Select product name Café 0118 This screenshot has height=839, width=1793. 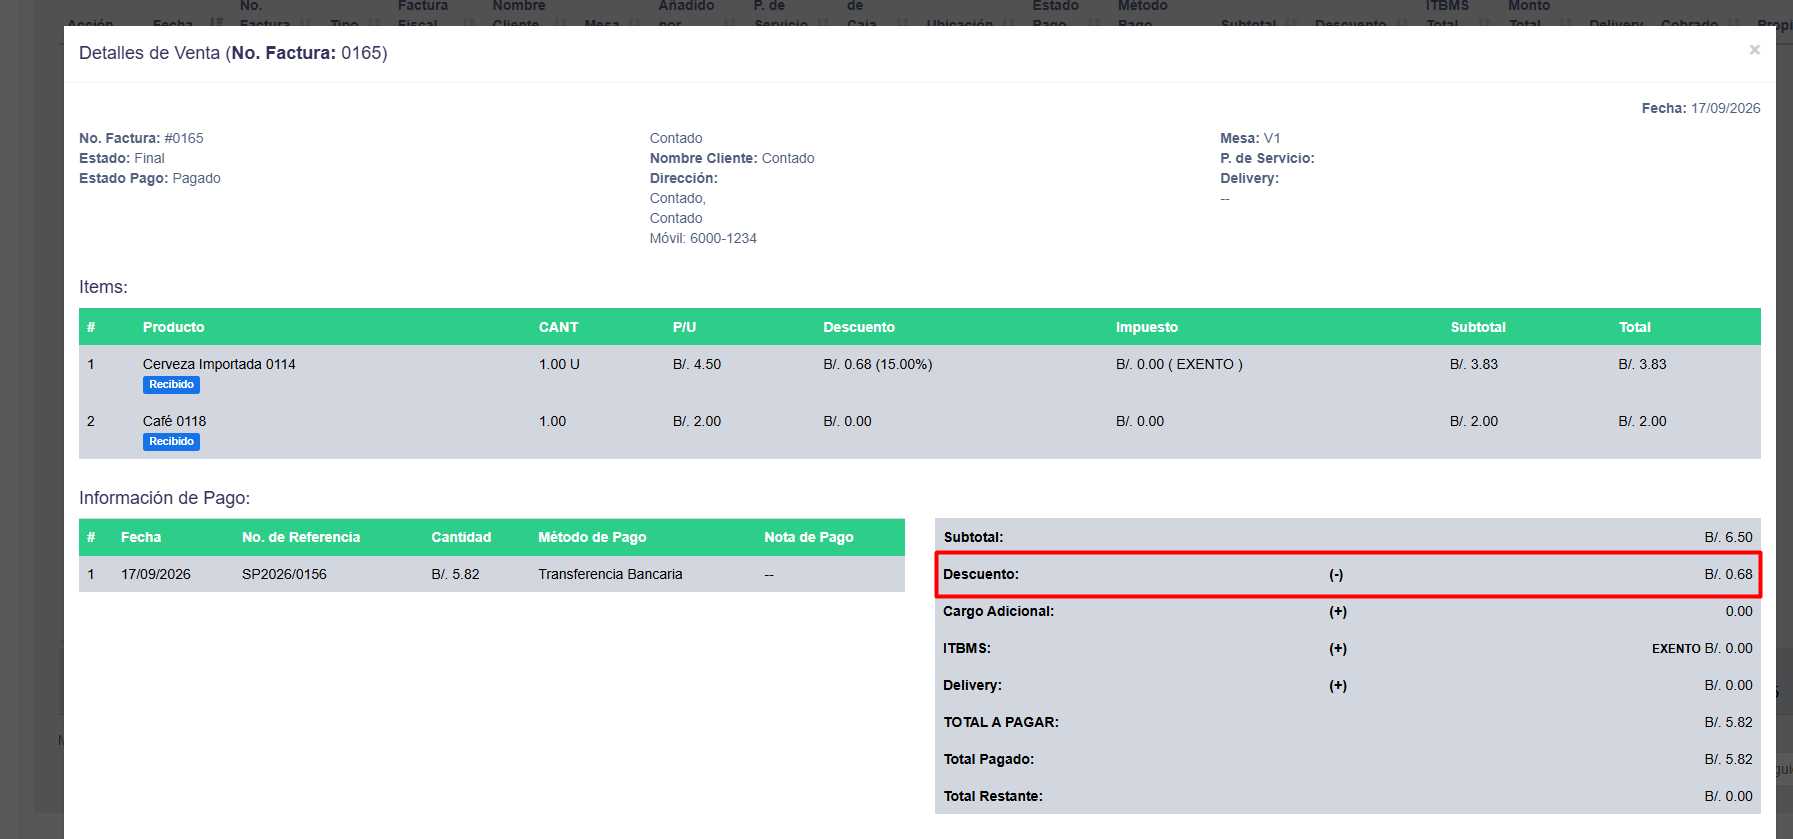[x=174, y=421]
